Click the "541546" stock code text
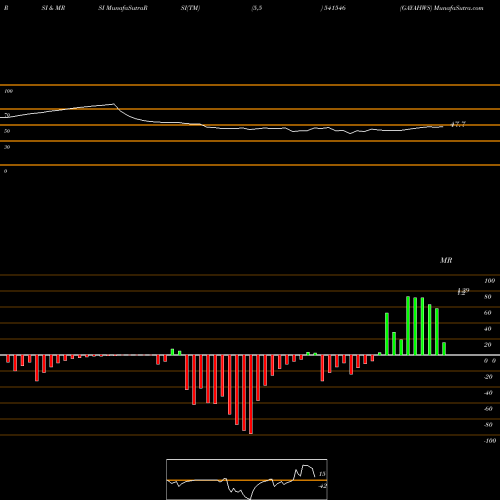 [x=335, y=8]
